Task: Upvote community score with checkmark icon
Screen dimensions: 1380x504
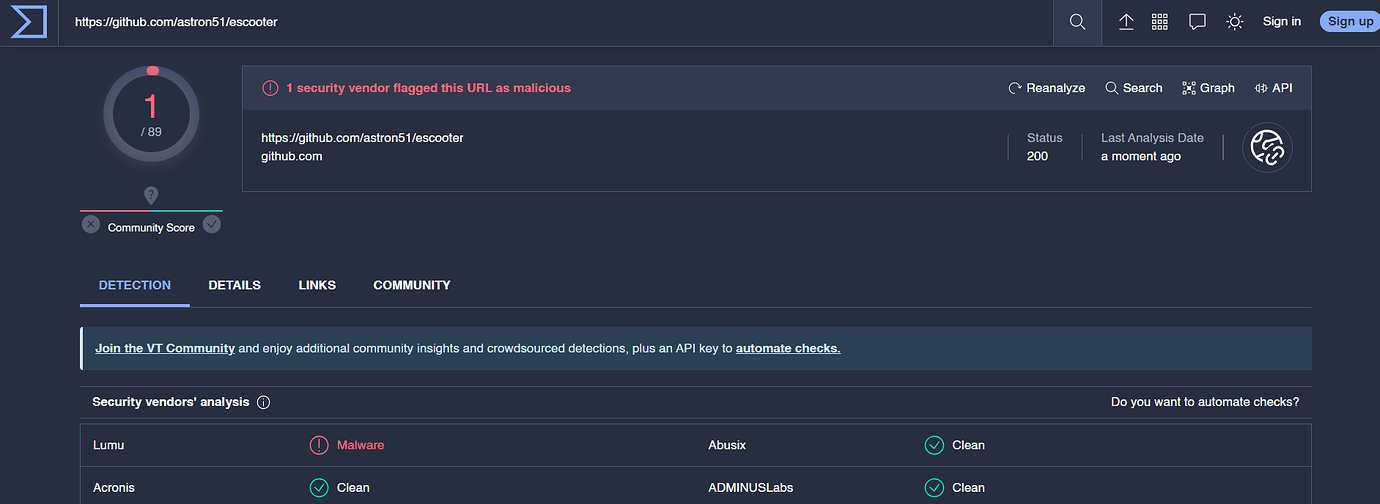Action: click(x=212, y=224)
